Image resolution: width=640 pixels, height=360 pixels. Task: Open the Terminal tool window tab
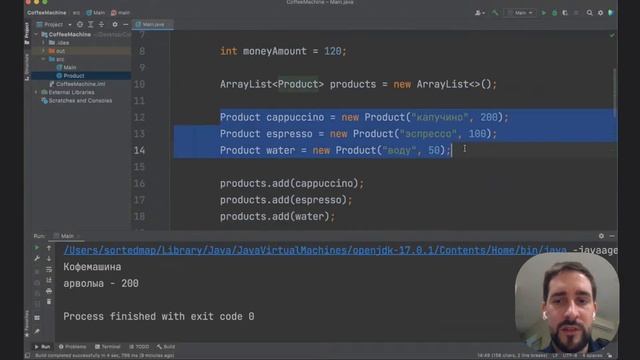tap(108, 347)
